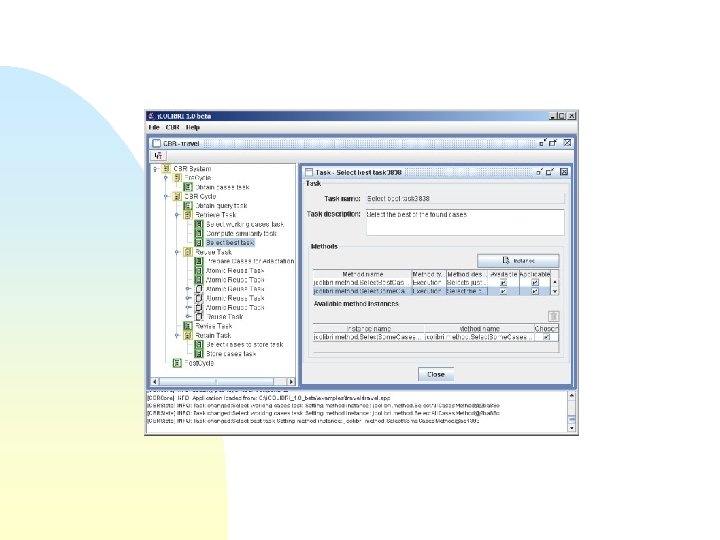This screenshot has width=720, height=540.
Task: Collapse the Retain Task node
Action: pyautogui.click(x=177, y=335)
